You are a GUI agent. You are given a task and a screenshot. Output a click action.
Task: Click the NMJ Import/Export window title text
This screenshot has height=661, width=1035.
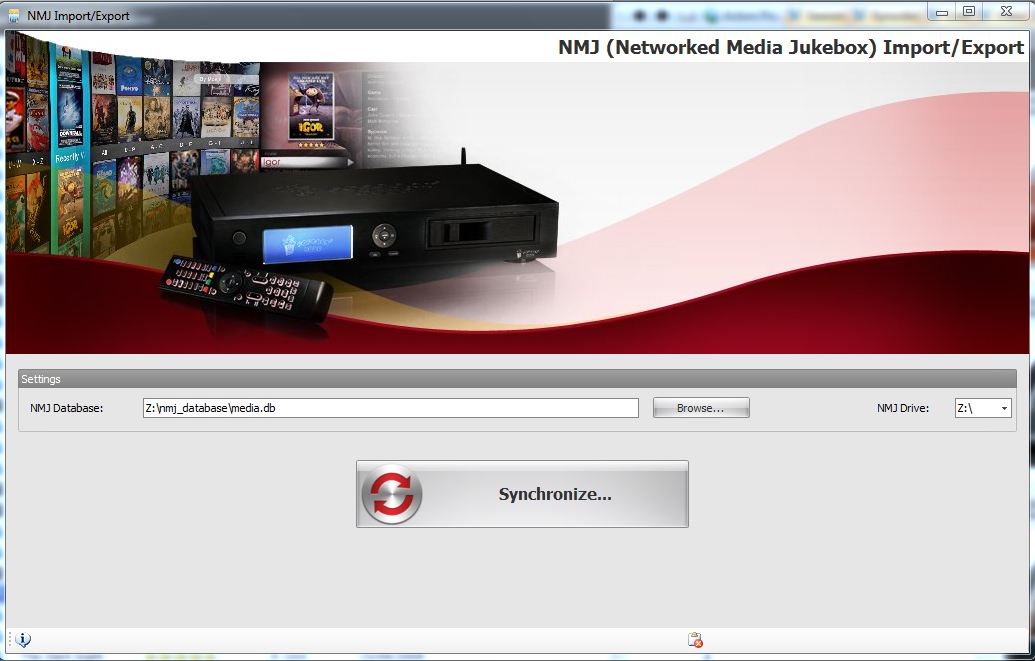point(78,16)
